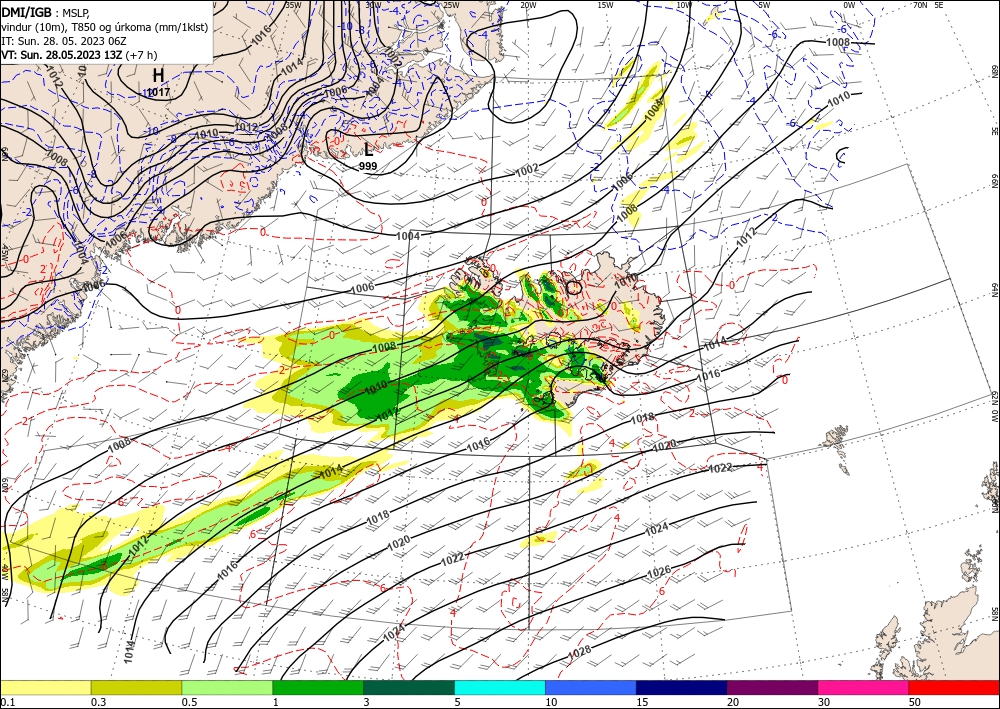Click the 'H' high pressure marker

point(158,75)
